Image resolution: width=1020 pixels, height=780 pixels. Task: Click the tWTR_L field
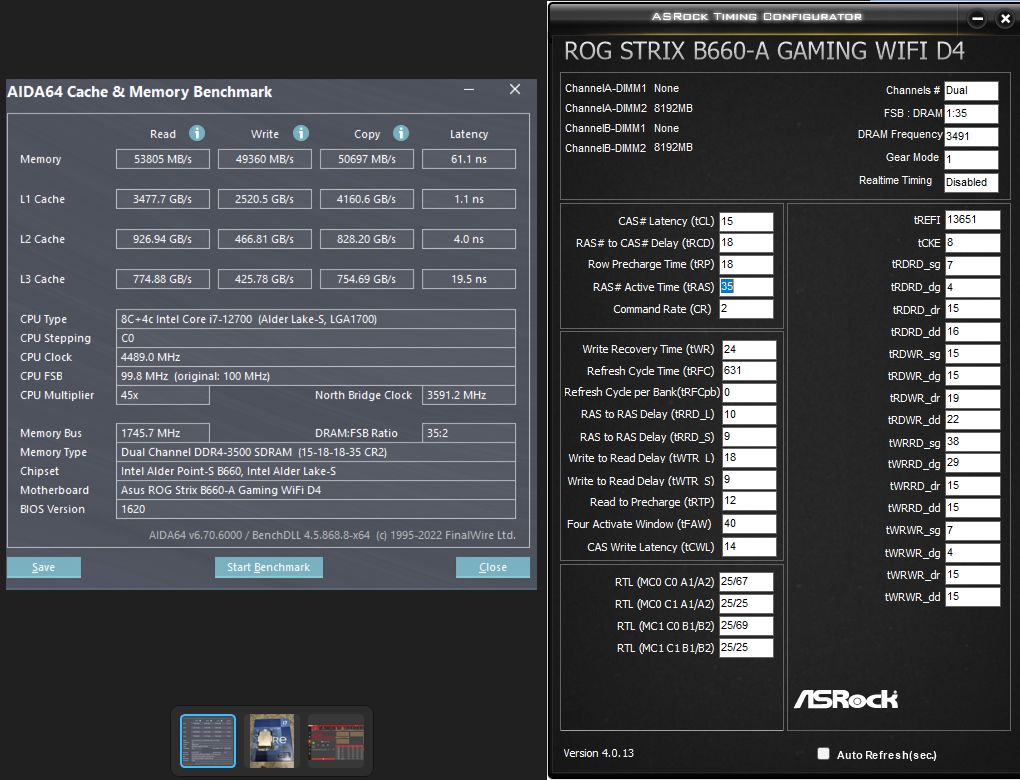click(749, 458)
